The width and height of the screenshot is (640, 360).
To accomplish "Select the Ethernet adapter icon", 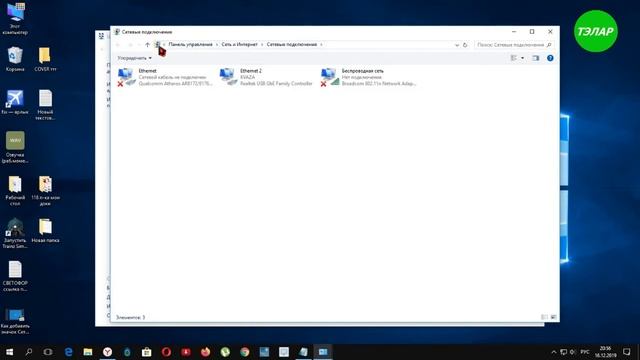I will coord(126,77).
